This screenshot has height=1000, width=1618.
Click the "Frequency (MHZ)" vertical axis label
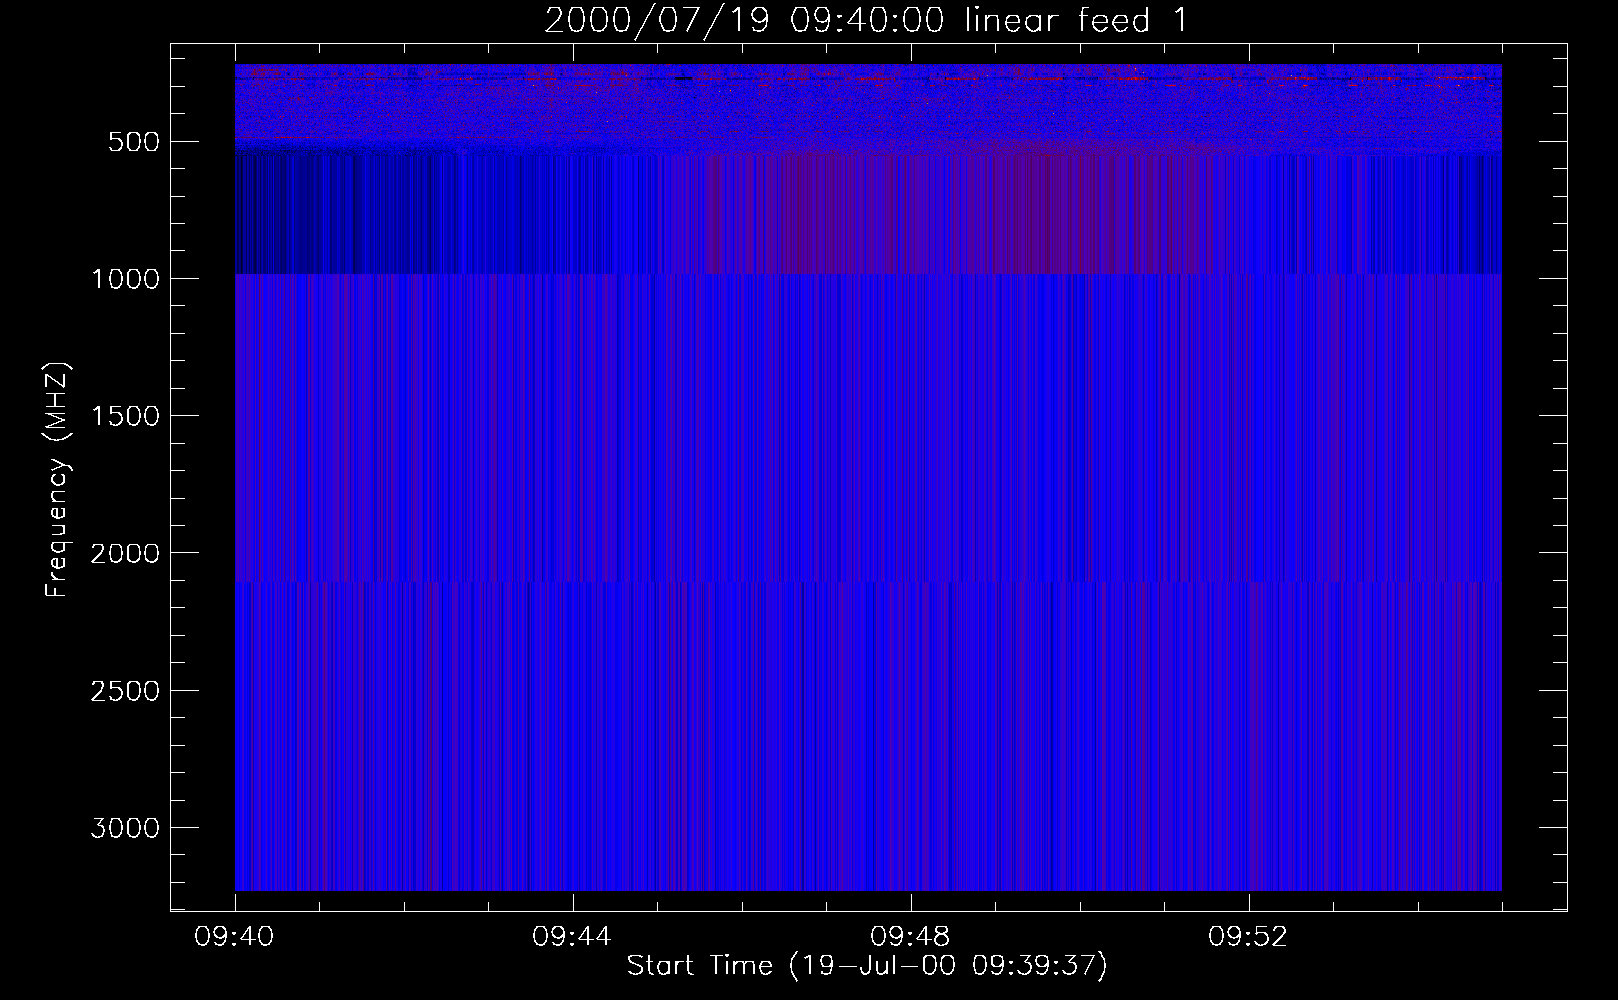point(57,480)
